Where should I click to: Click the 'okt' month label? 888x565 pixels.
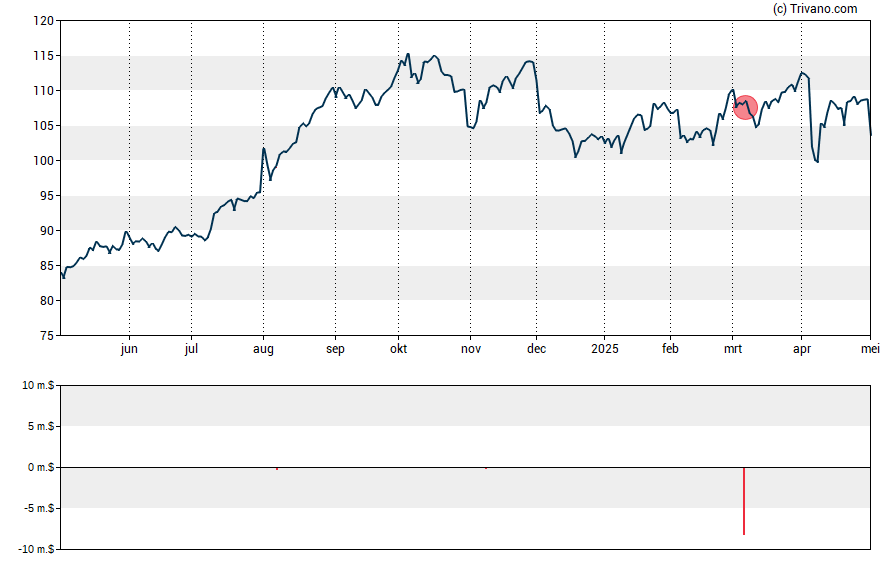tap(398, 349)
